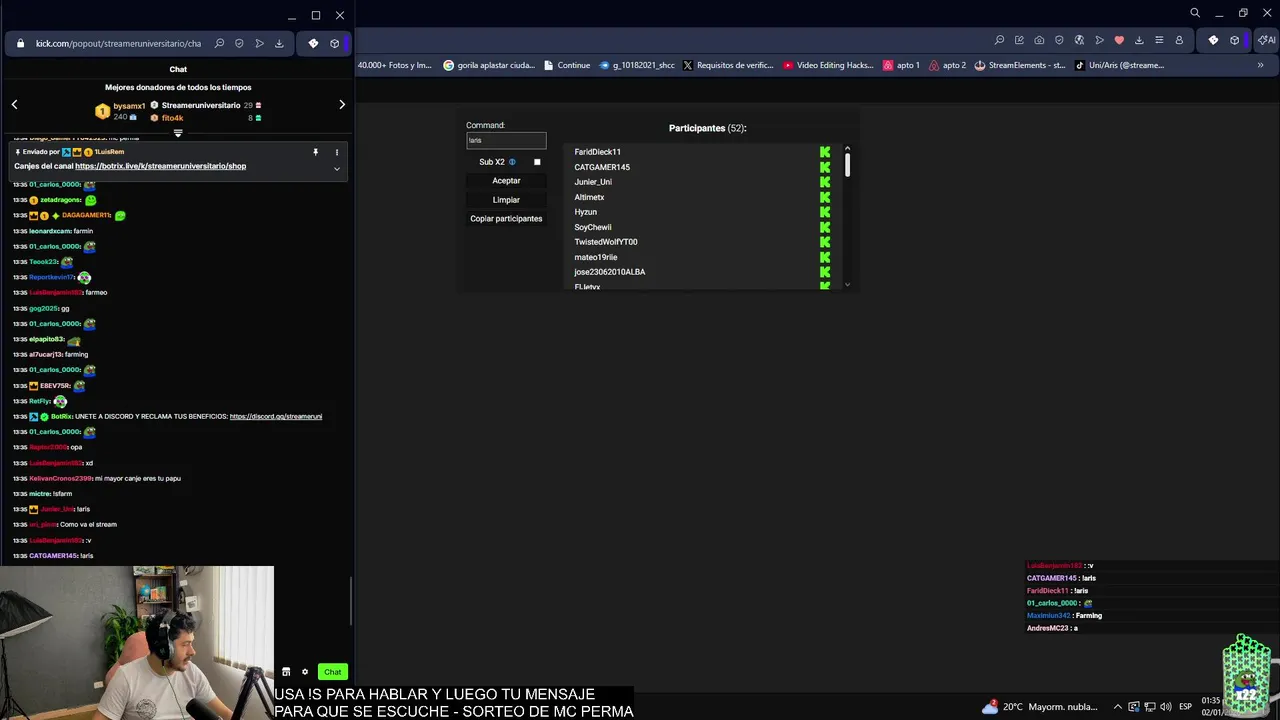Click the zoom magnifier icon in chat popout address bar
The height and width of the screenshot is (720, 1280).
pos(219,43)
